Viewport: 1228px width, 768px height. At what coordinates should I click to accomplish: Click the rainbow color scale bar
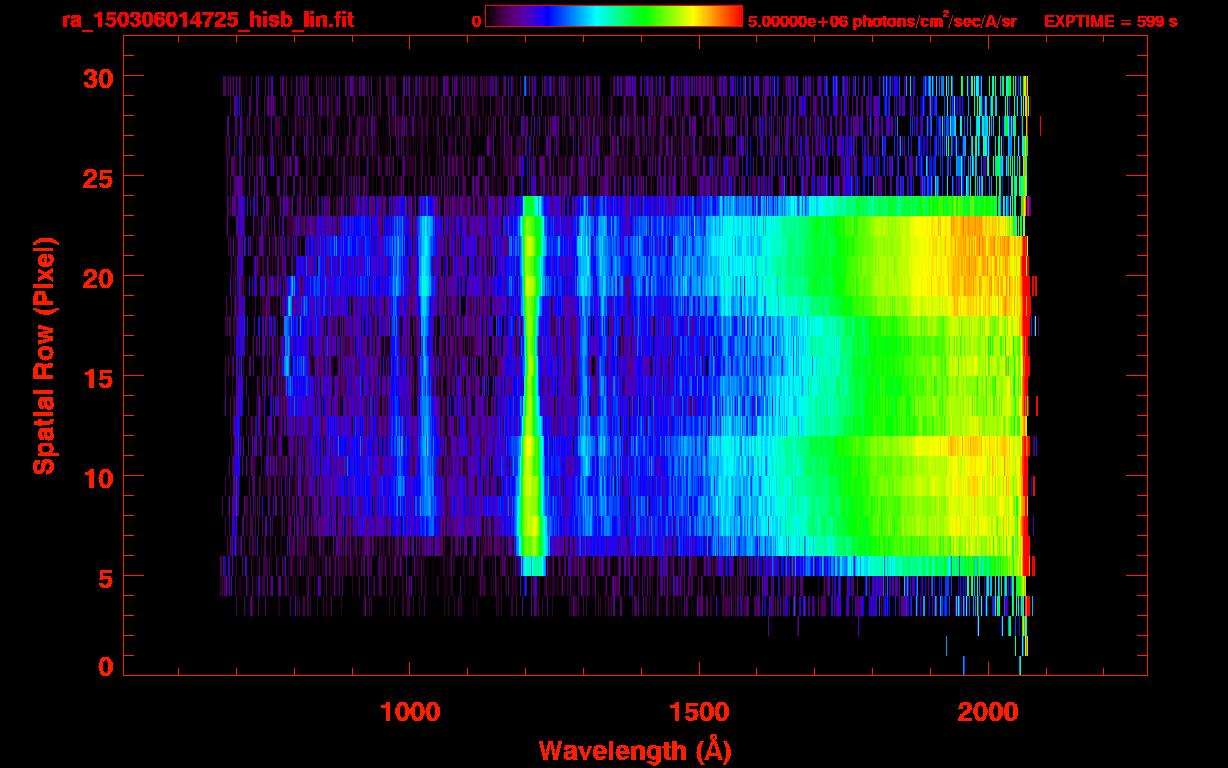614,16
